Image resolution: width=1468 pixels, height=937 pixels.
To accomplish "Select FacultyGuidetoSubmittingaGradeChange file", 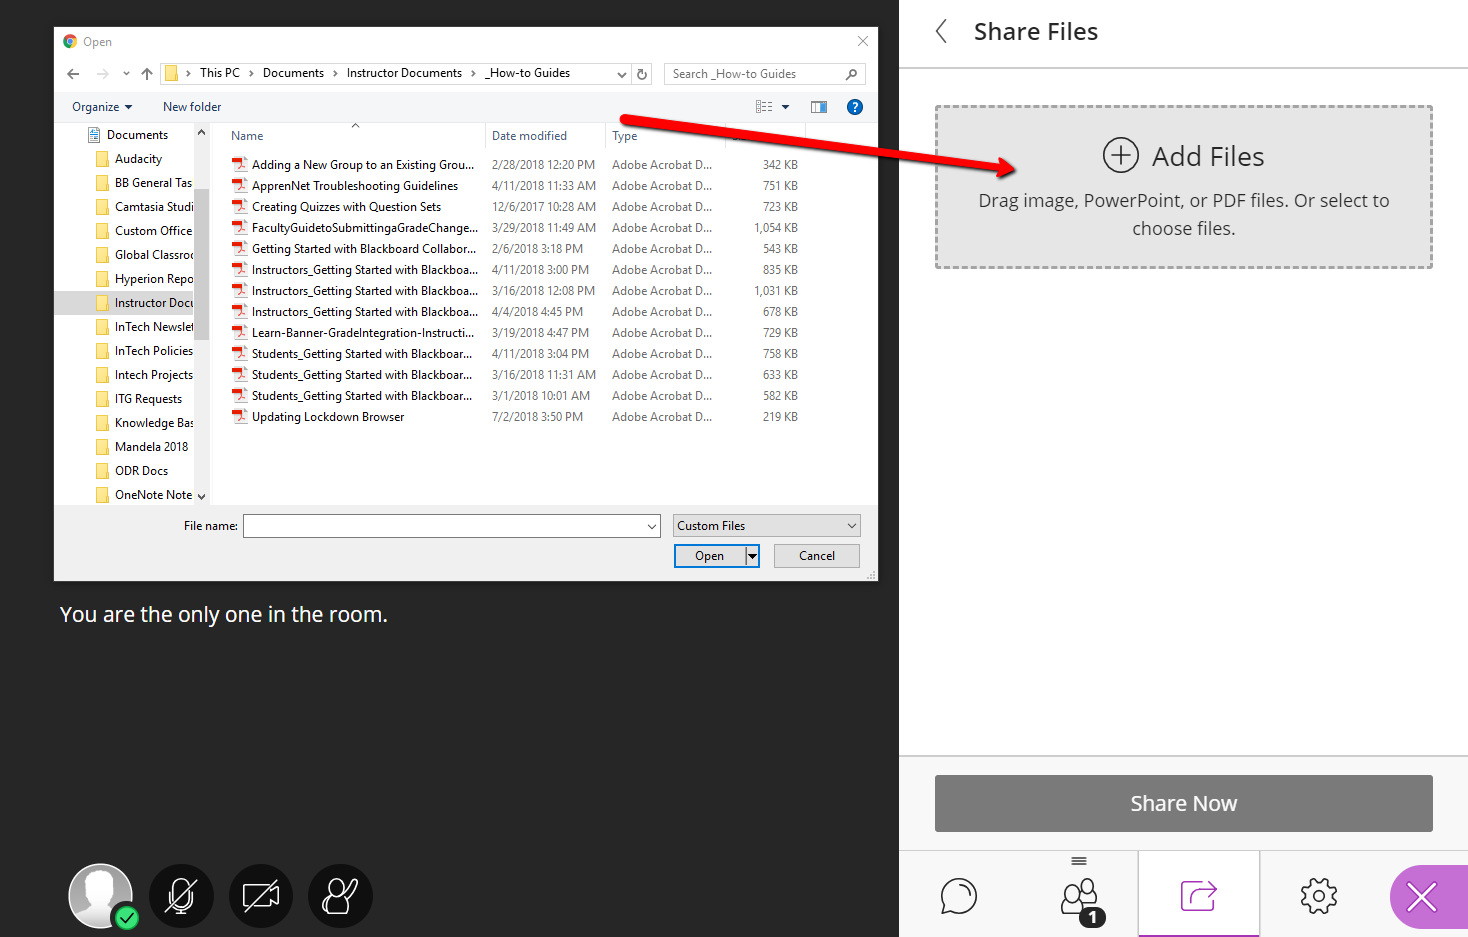I will point(365,228).
